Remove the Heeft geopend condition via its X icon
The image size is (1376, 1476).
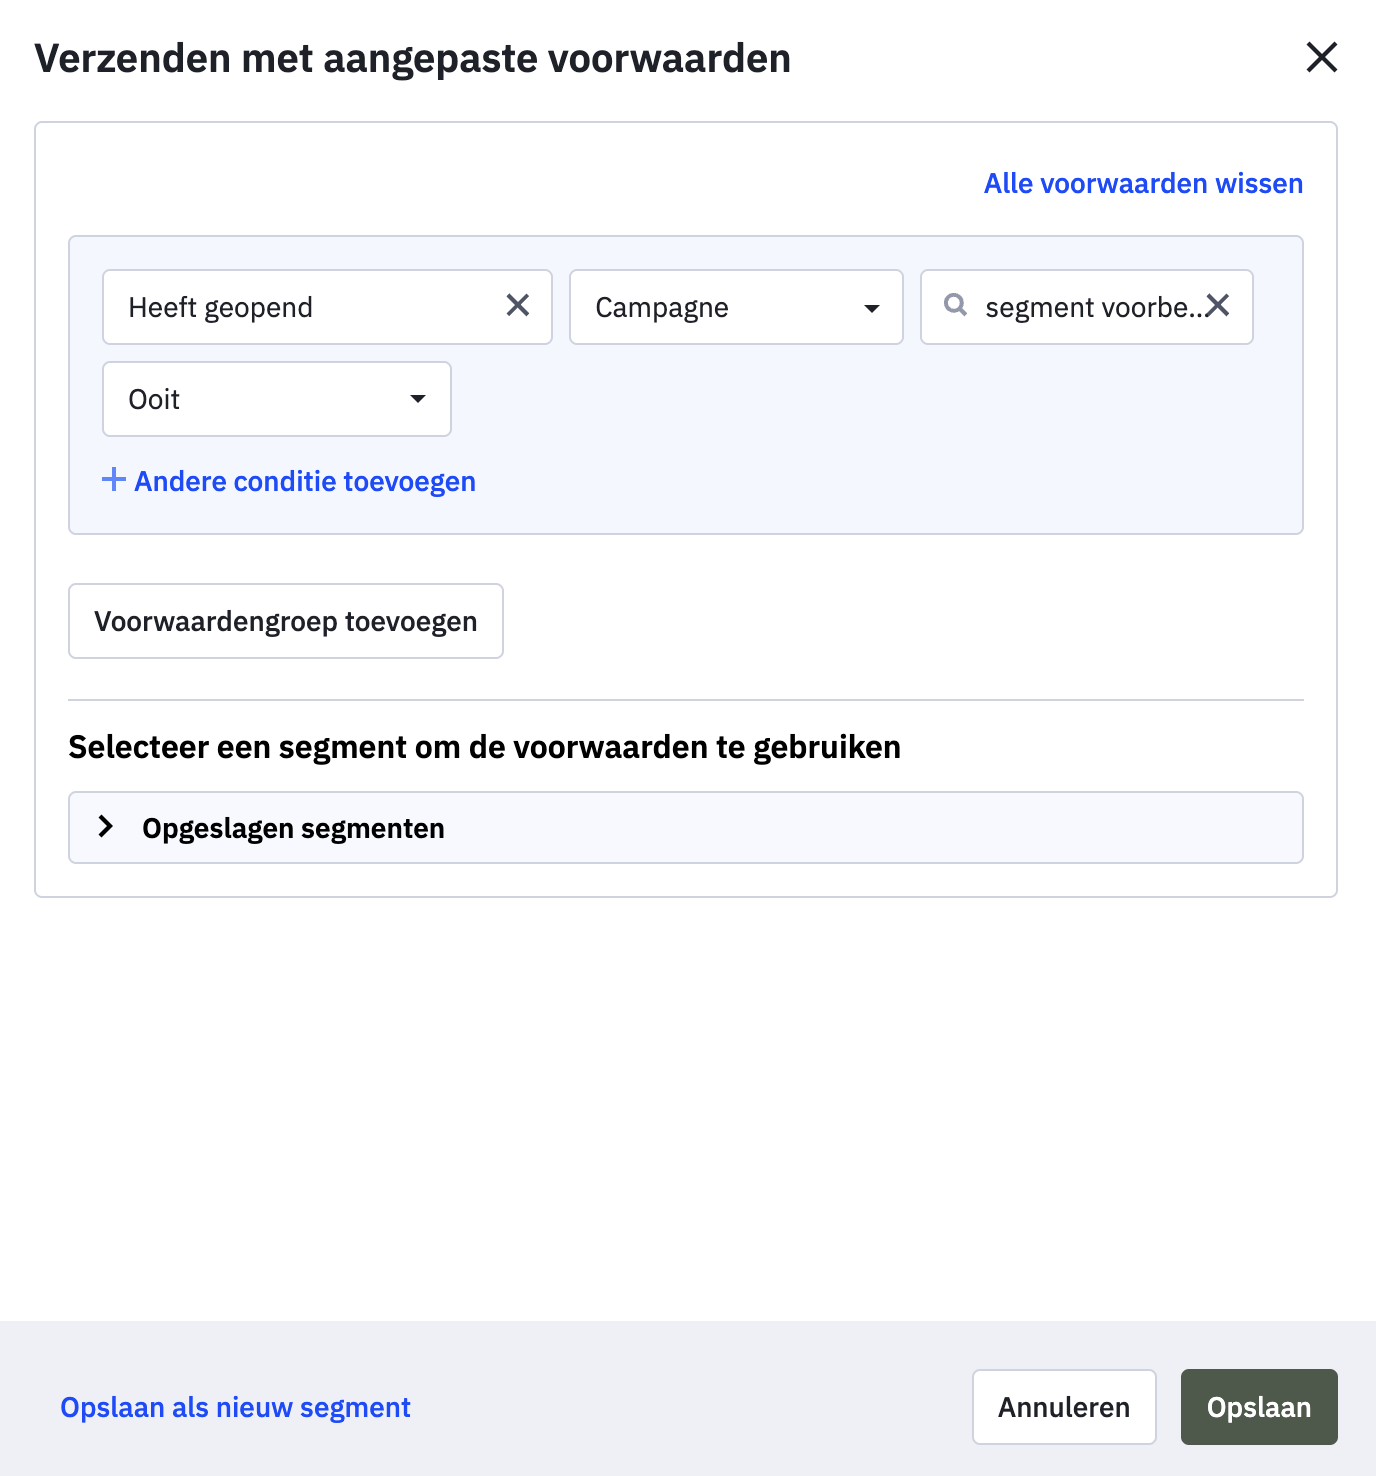tap(519, 307)
